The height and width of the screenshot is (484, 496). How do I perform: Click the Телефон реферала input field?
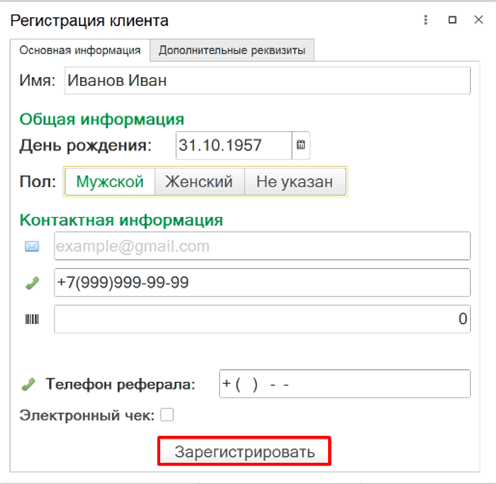[345, 384]
